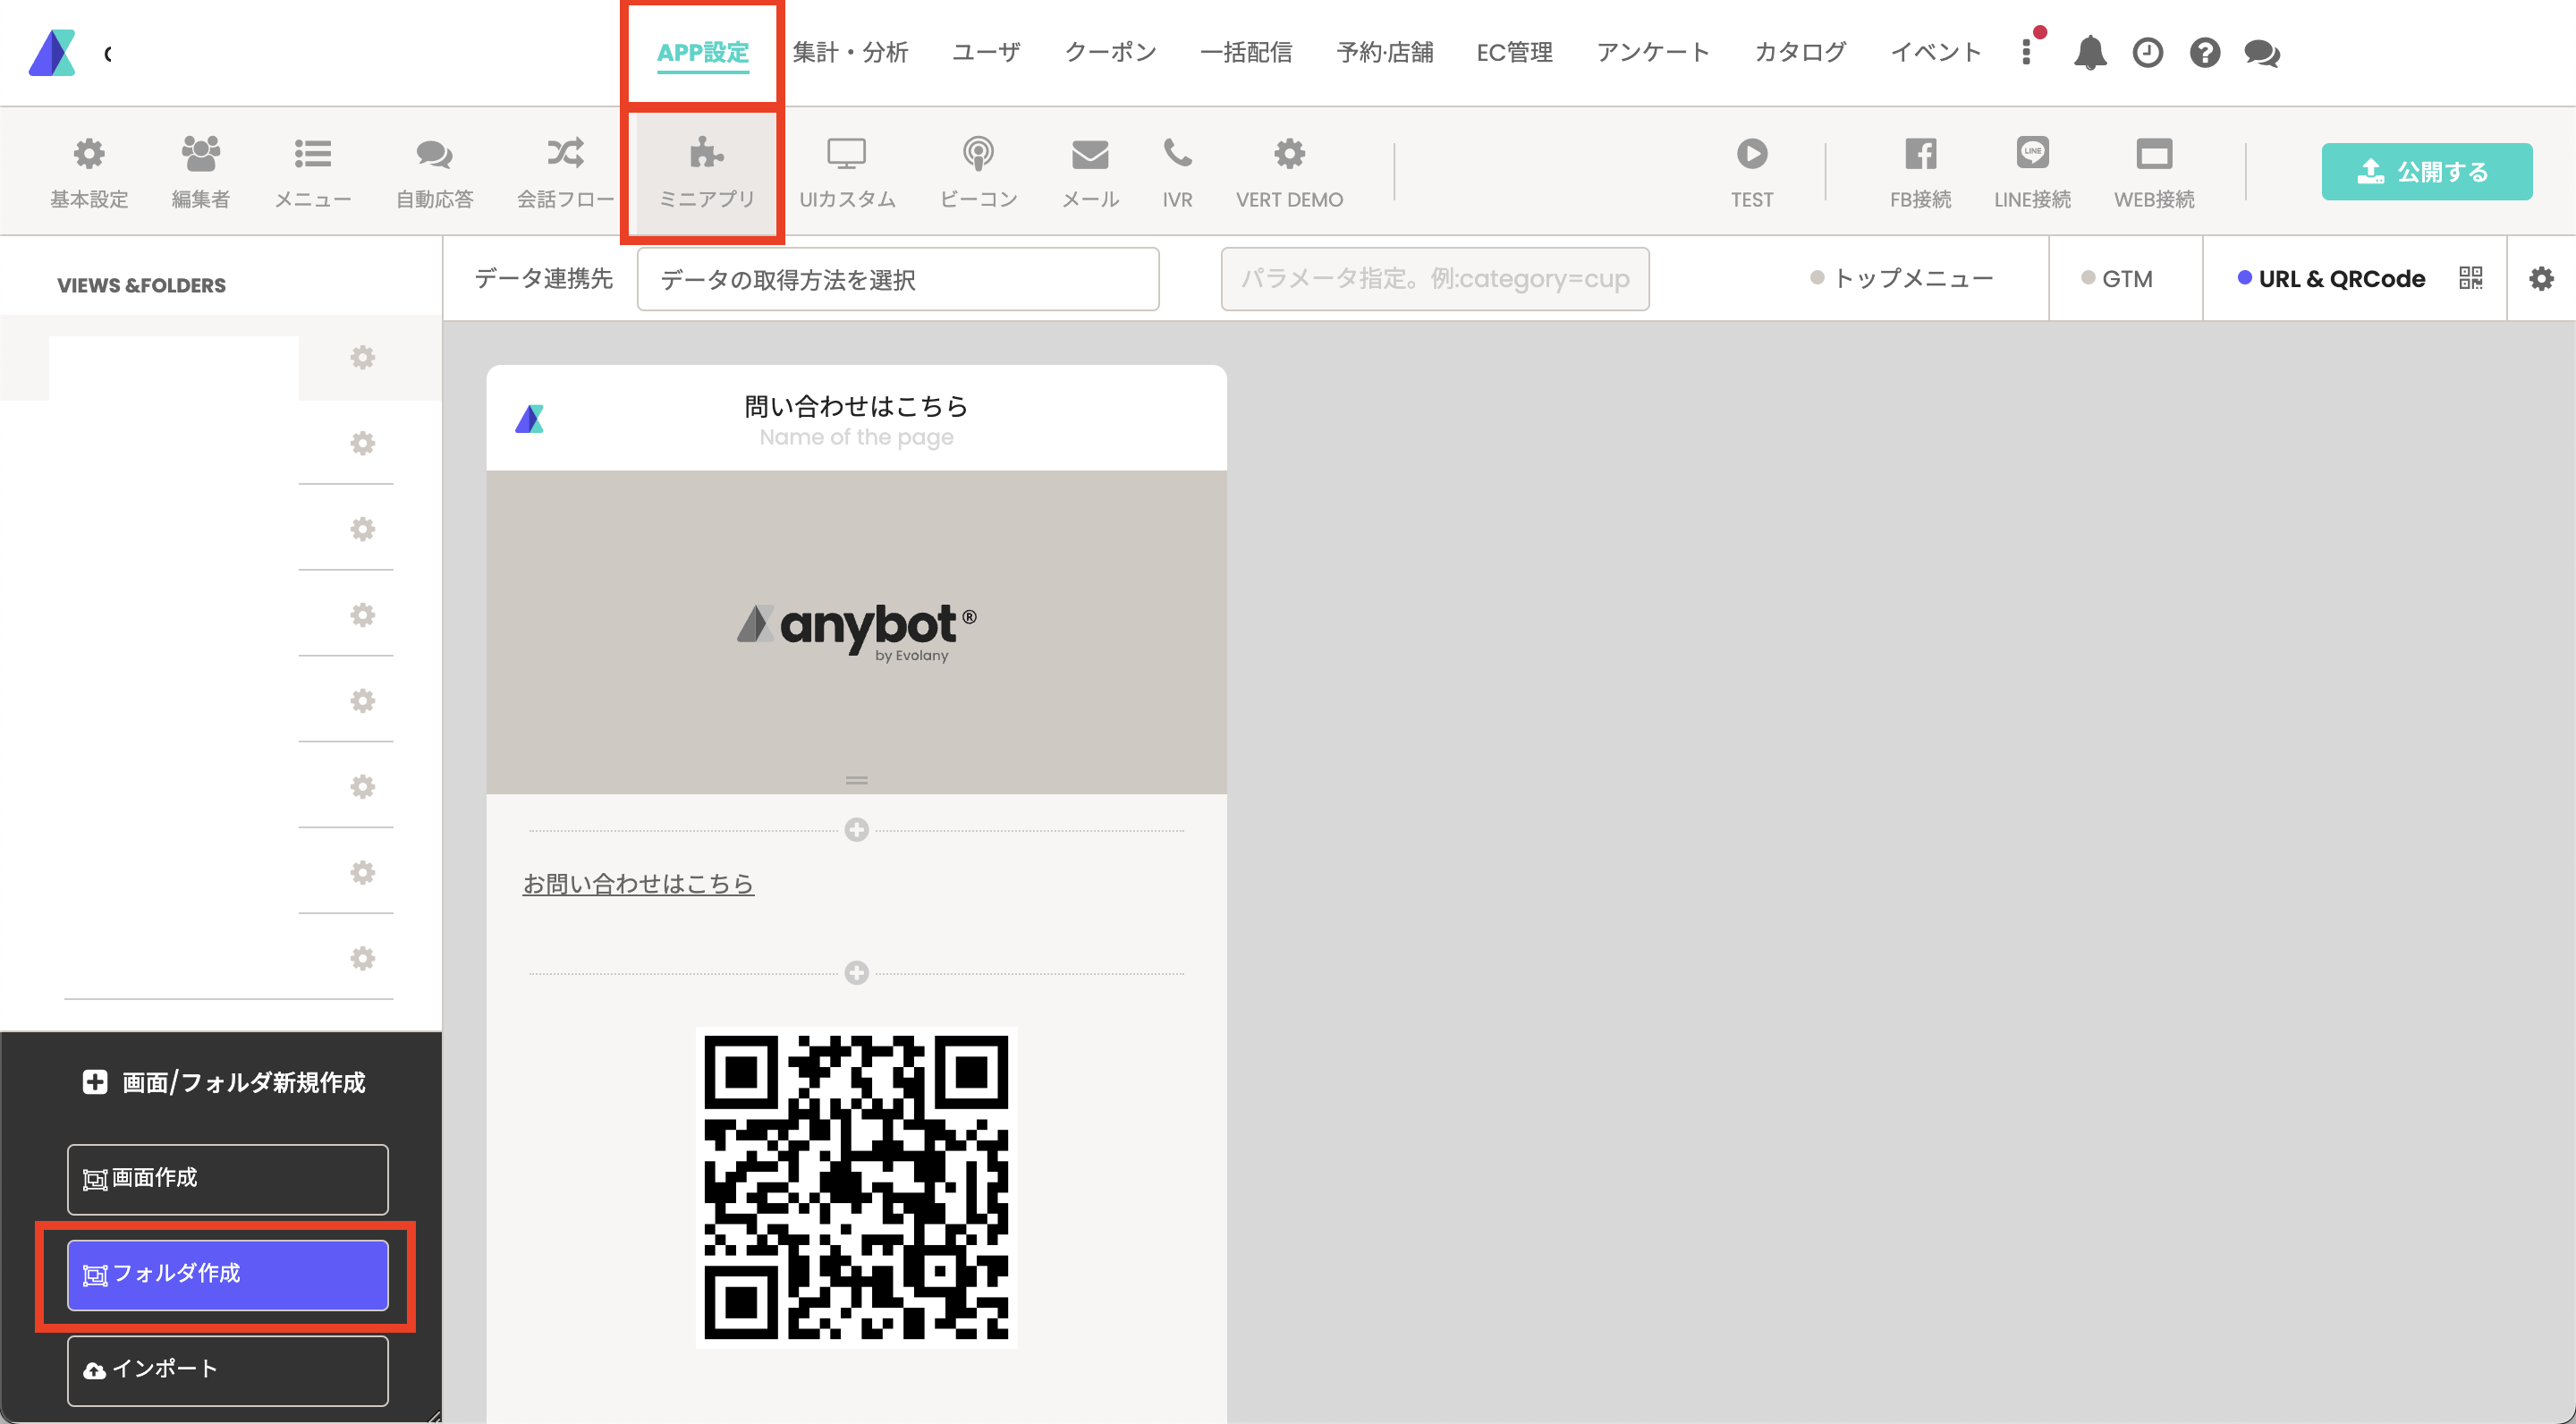Switch to the イベント tab
This screenshot has width=2576, height=1424.
[x=1936, y=52]
